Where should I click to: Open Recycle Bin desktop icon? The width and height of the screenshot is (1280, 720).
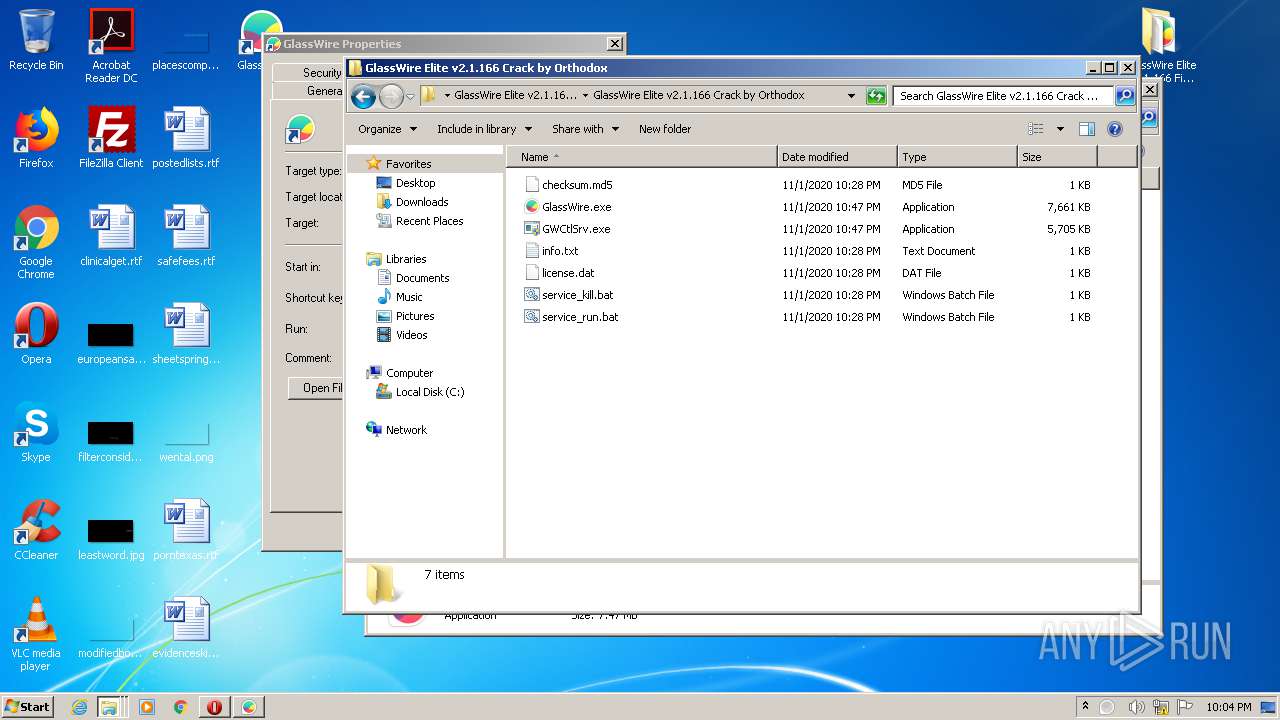(36, 40)
